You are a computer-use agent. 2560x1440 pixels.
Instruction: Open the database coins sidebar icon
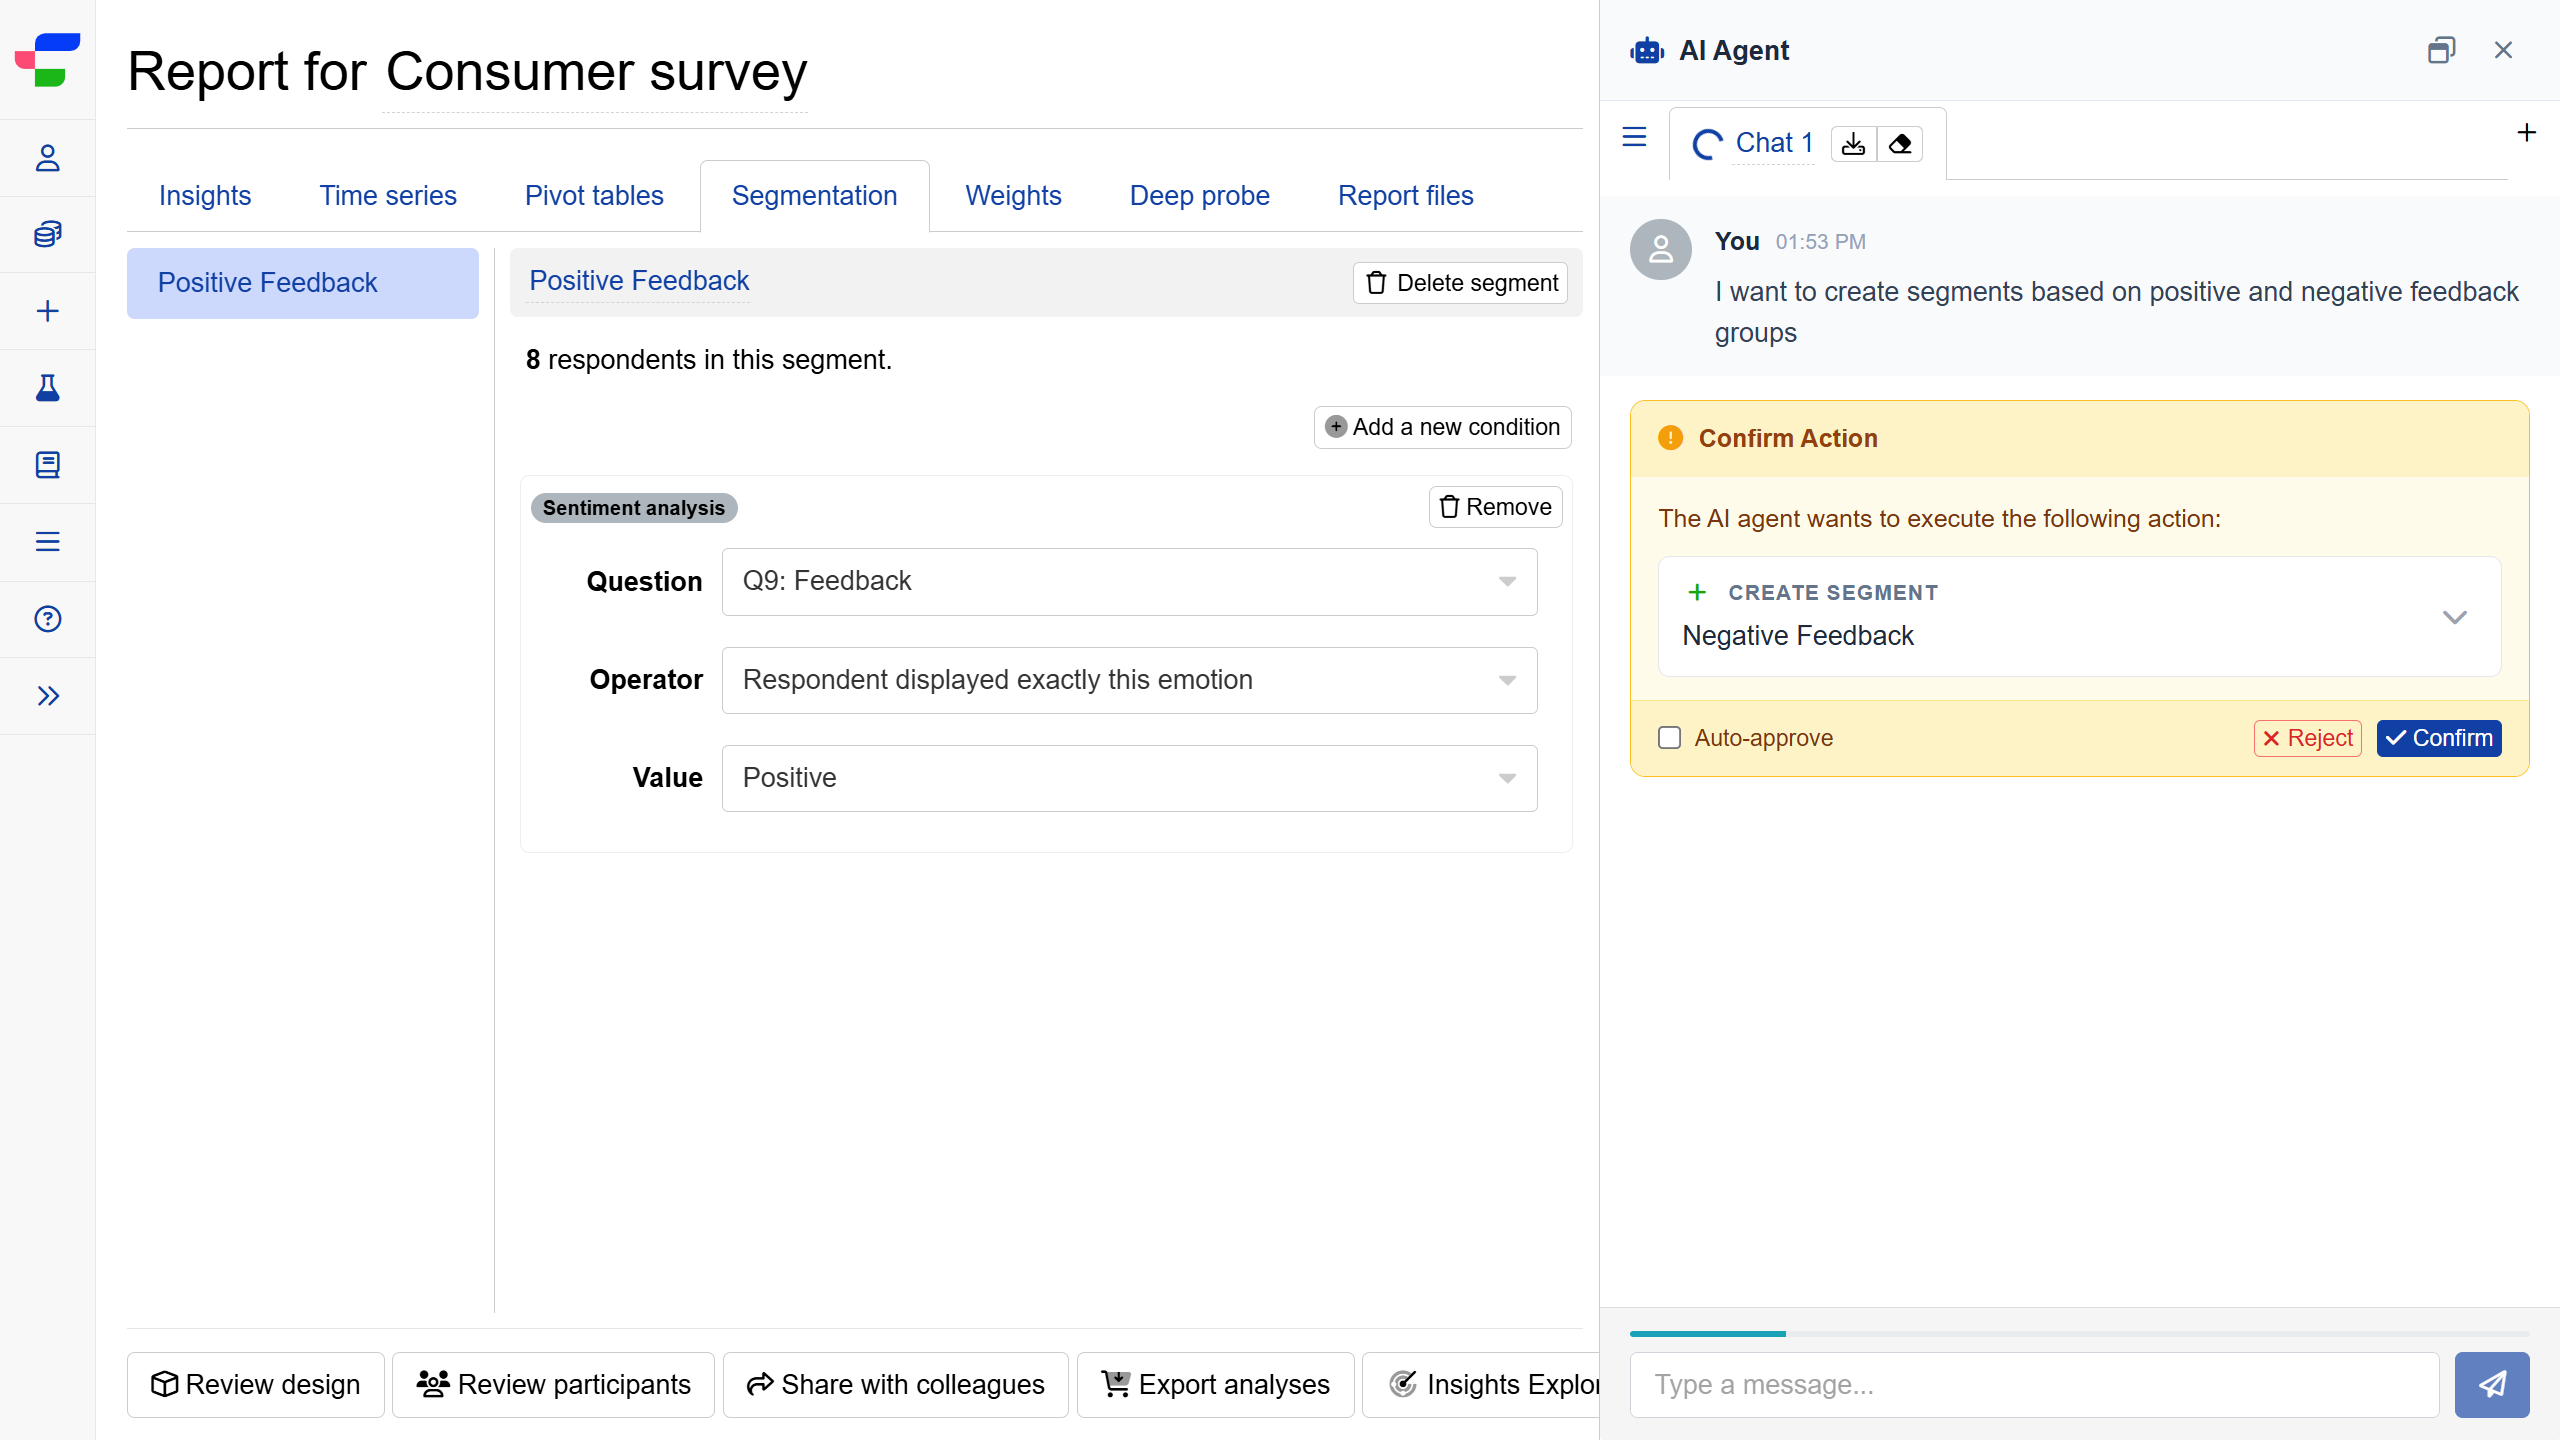pyautogui.click(x=47, y=235)
